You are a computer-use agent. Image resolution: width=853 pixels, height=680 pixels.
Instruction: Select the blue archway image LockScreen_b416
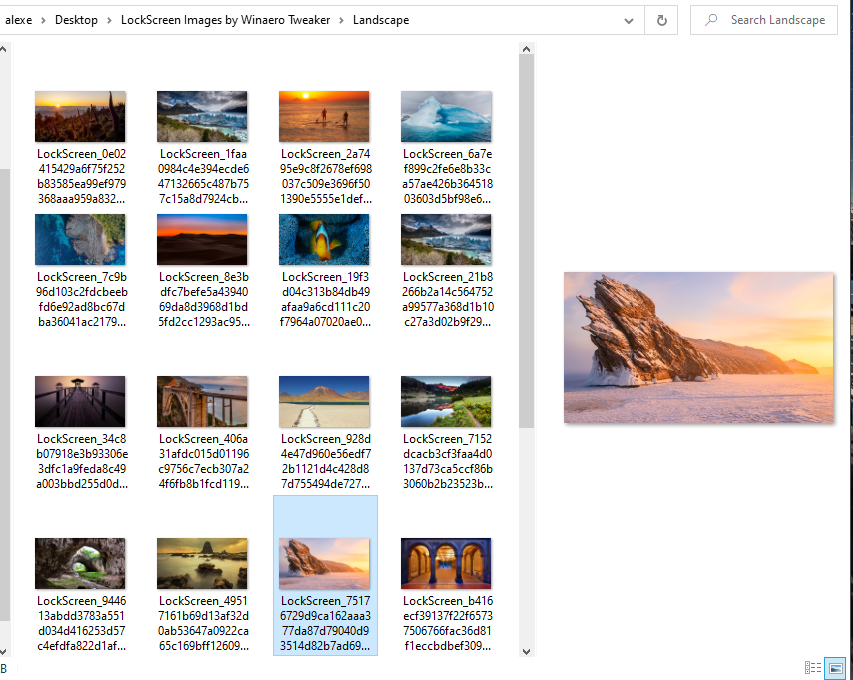tap(446, 562)
